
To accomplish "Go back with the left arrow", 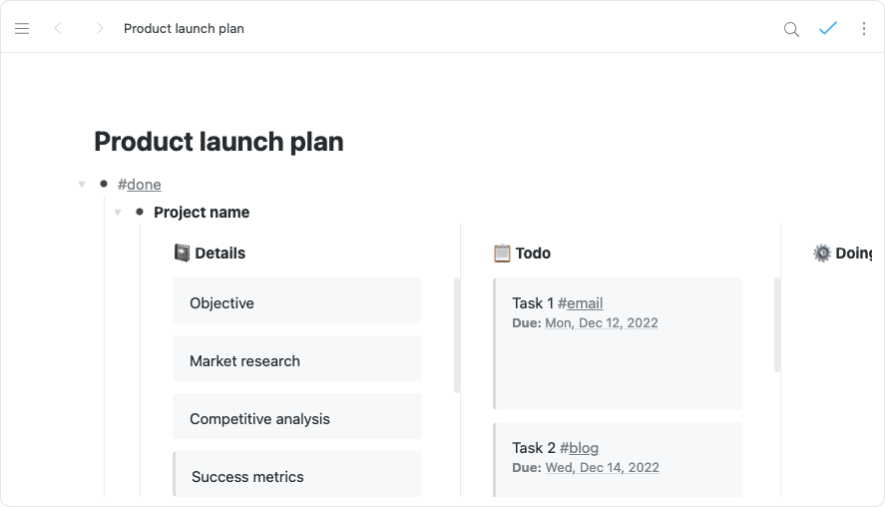I will [x=58, y=29].
